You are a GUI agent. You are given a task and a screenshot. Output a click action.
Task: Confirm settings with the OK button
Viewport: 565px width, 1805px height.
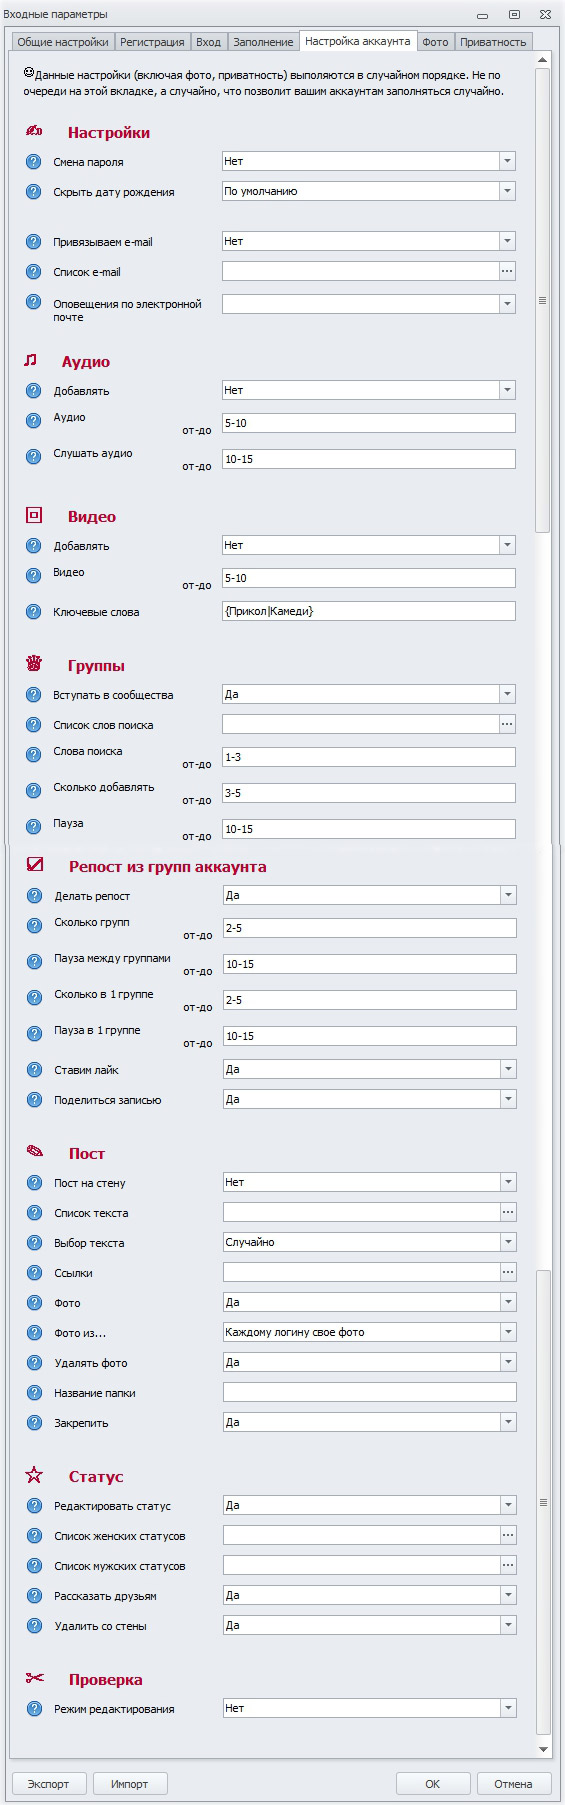click(433, 1784)
